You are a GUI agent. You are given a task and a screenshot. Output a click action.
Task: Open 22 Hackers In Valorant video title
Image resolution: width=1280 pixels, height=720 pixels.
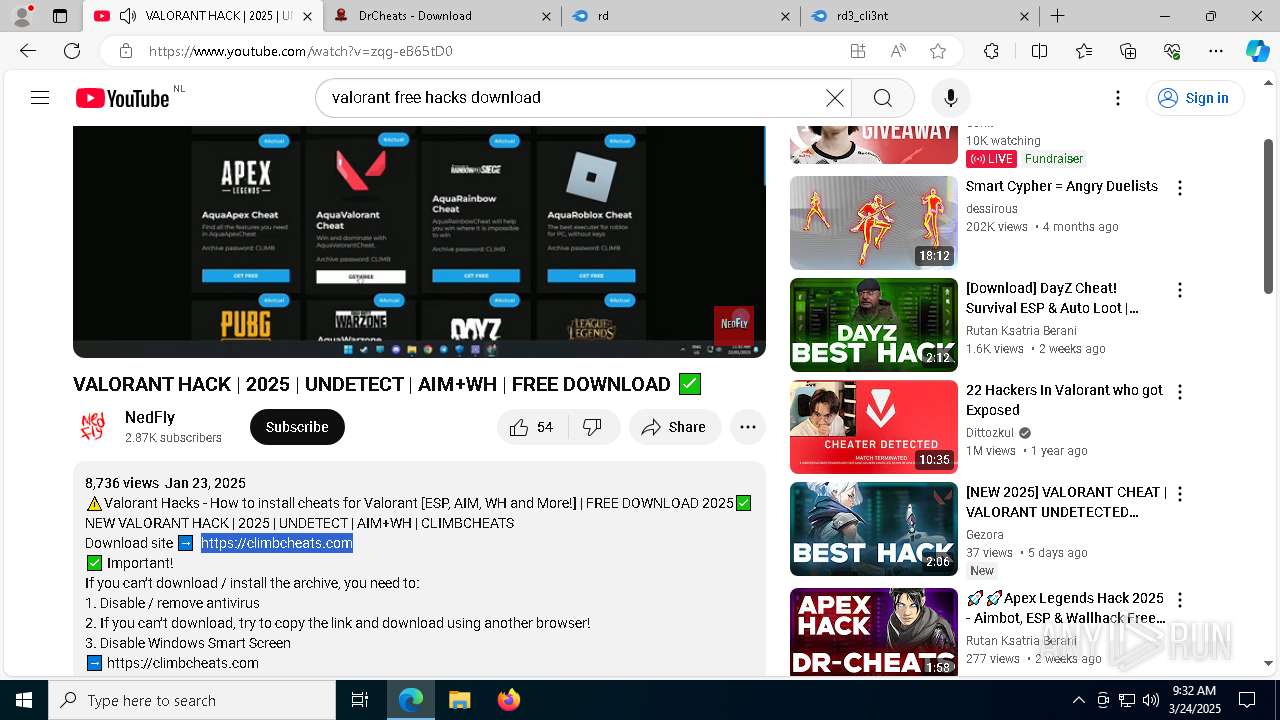1064,400
